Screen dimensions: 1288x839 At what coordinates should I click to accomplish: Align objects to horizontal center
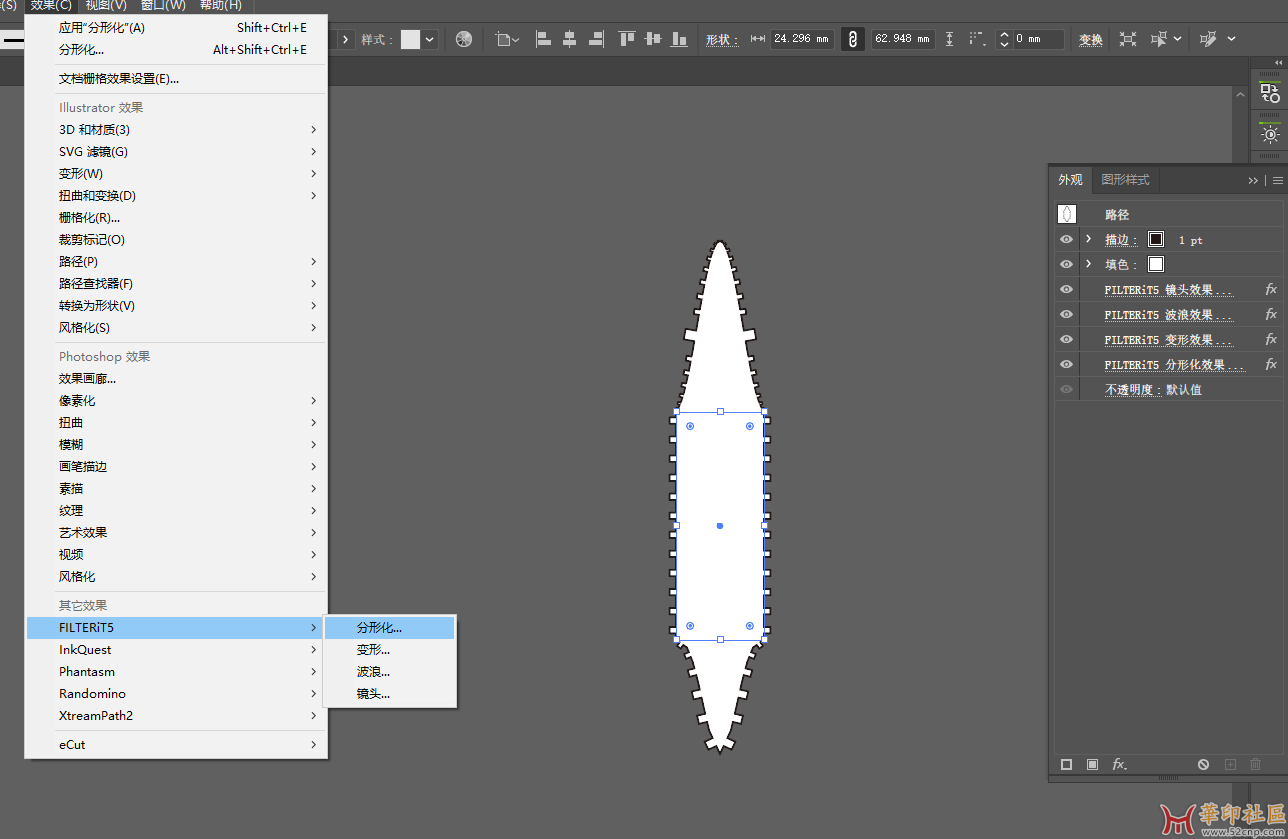pyautogui.click(x=569, y=39)
